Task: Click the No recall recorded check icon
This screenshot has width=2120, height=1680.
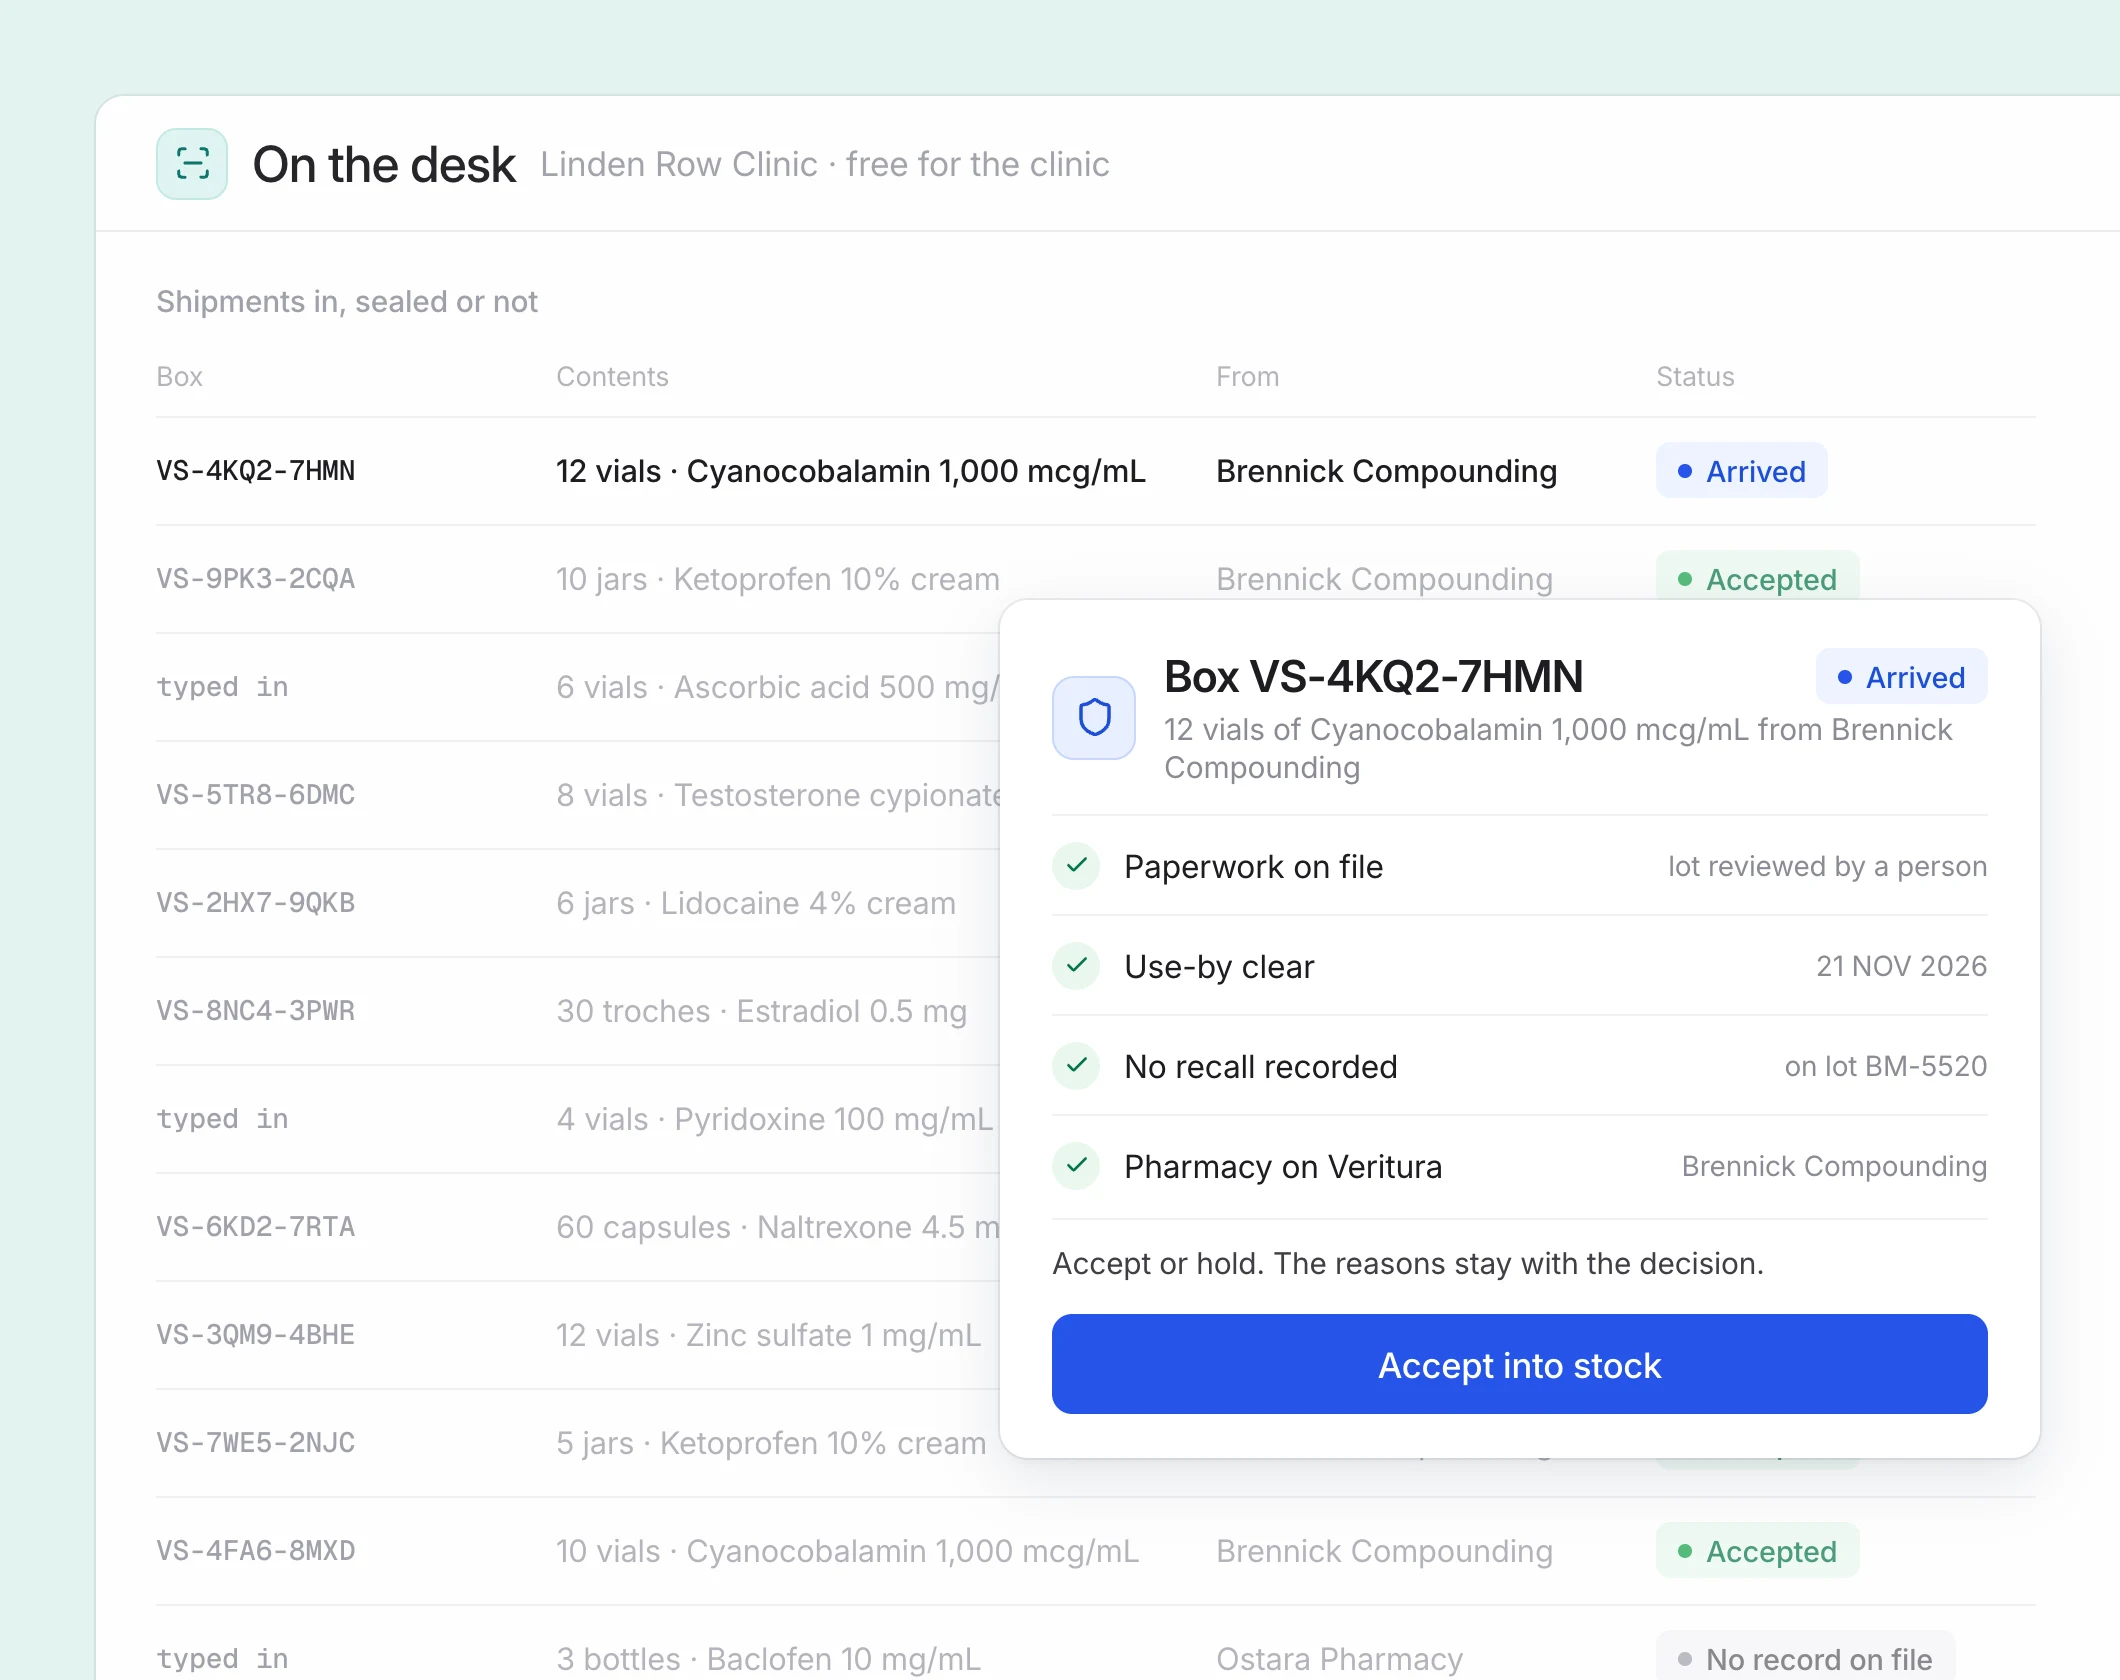Action: point(1077,1066)
